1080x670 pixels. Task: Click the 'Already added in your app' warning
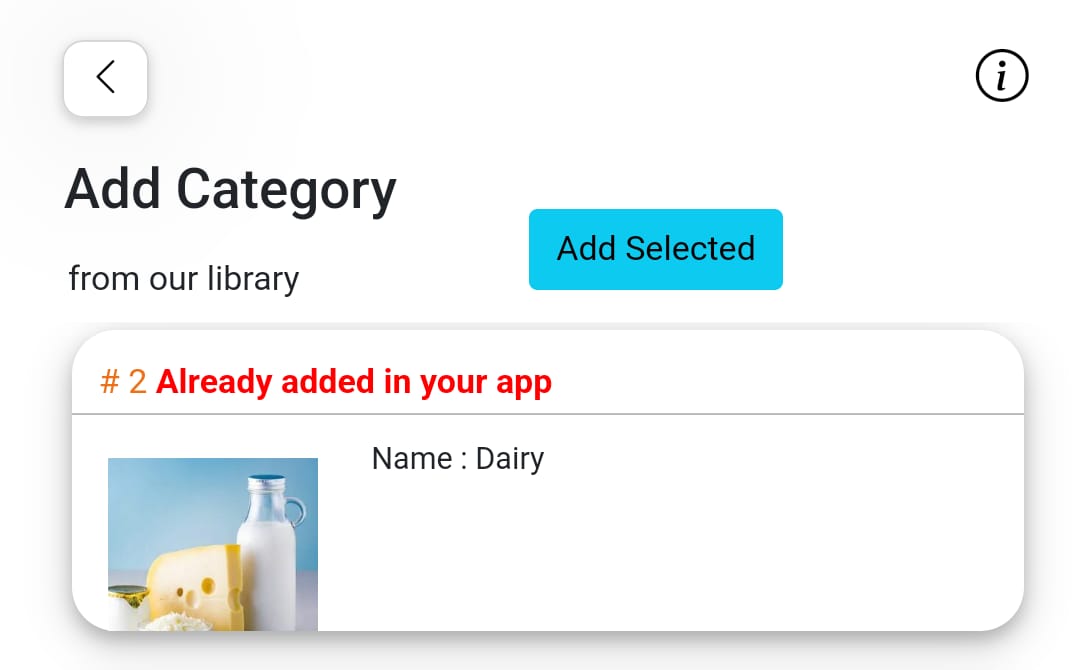coord(354,381)
